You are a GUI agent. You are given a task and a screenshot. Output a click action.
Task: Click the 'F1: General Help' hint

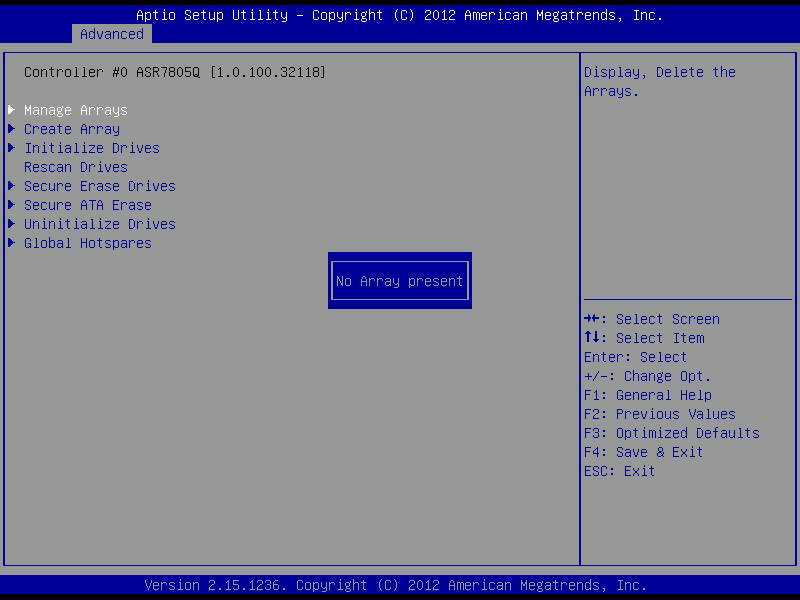click(647, 395)
